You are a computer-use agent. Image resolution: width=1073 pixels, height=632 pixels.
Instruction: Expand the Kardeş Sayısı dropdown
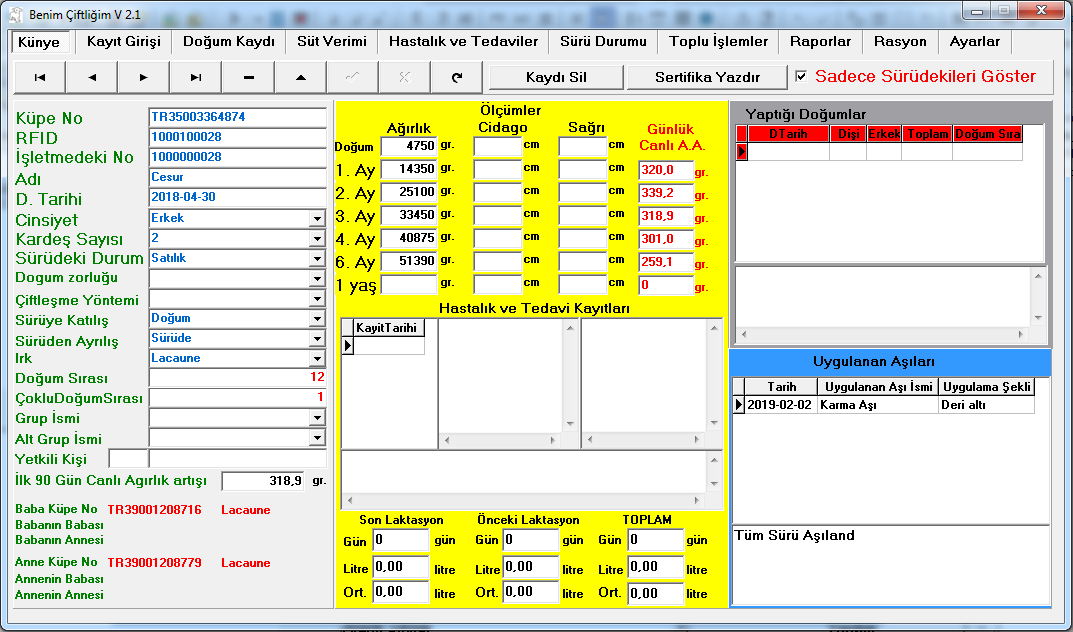pos(317,238)
